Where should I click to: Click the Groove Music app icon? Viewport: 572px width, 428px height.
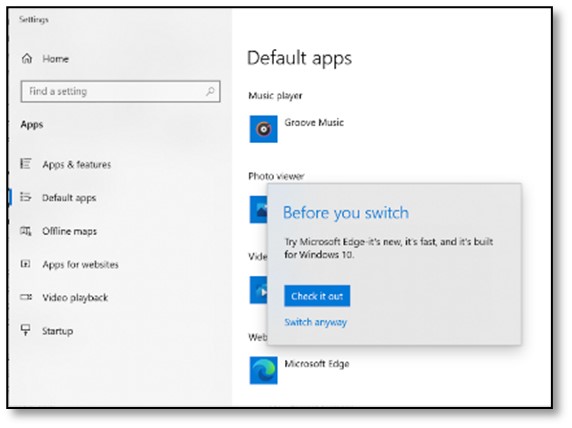coord(263,129)
